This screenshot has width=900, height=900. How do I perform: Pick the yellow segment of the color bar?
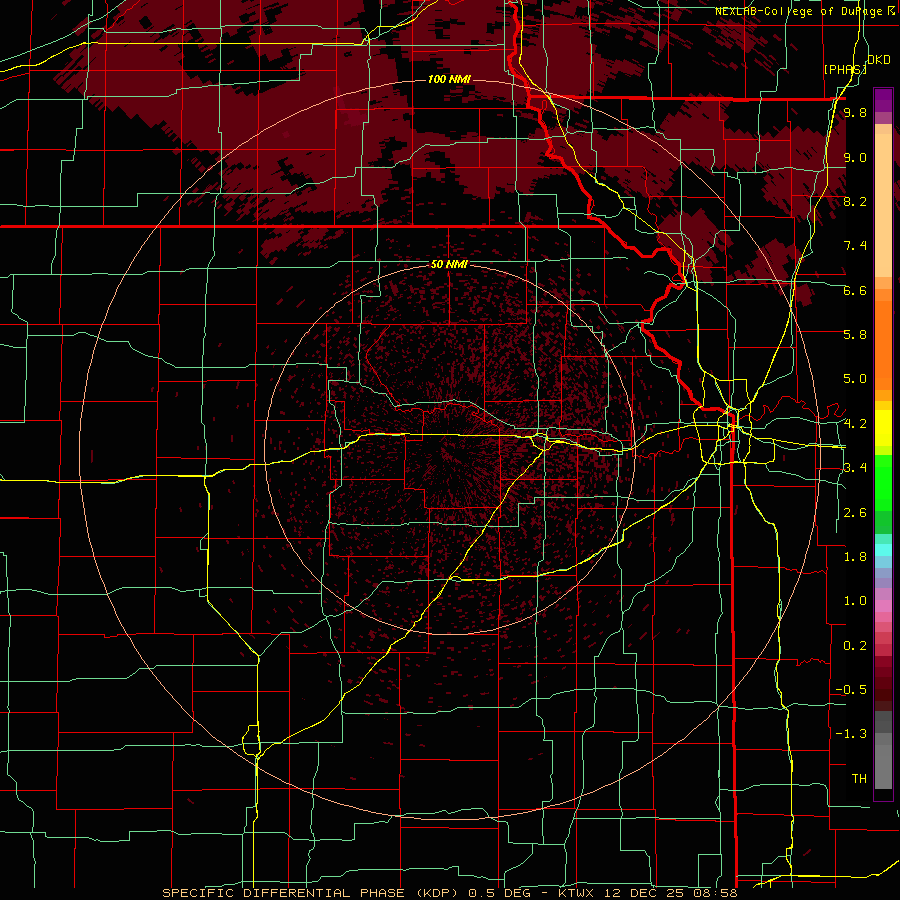pyautogui.click(x=883, y=428)
